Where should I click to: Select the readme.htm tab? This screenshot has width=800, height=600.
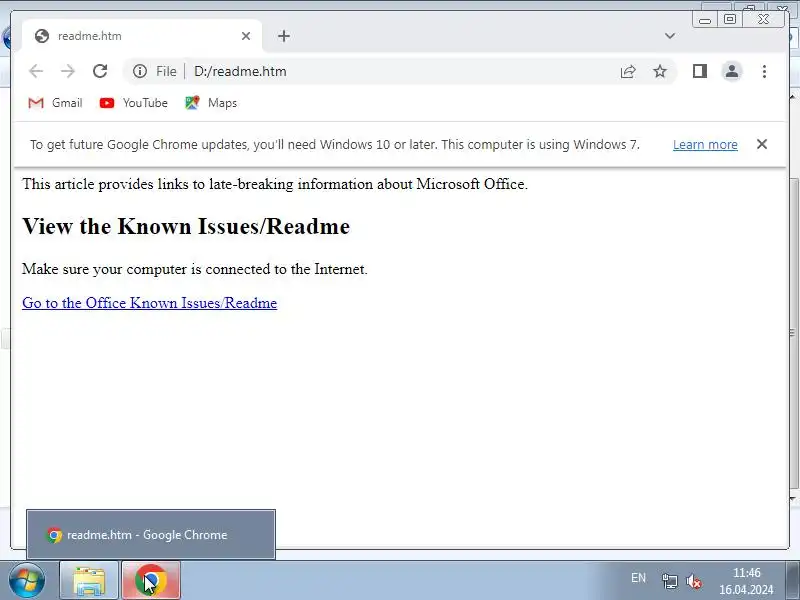tap(142, 36)
